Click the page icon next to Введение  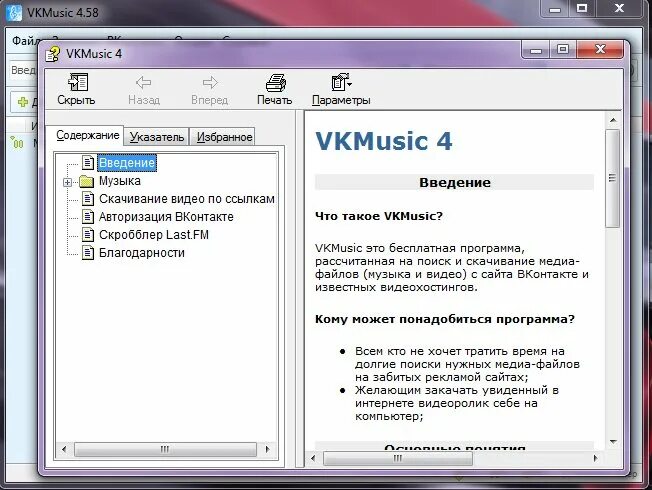coord(88,162)
